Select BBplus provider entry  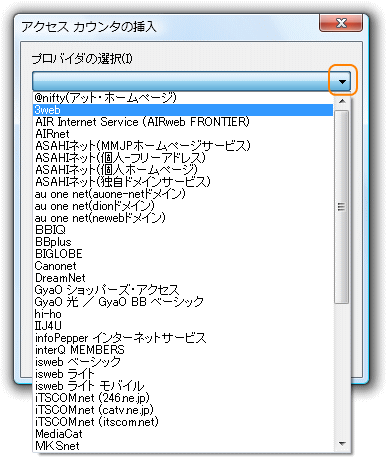183,242
